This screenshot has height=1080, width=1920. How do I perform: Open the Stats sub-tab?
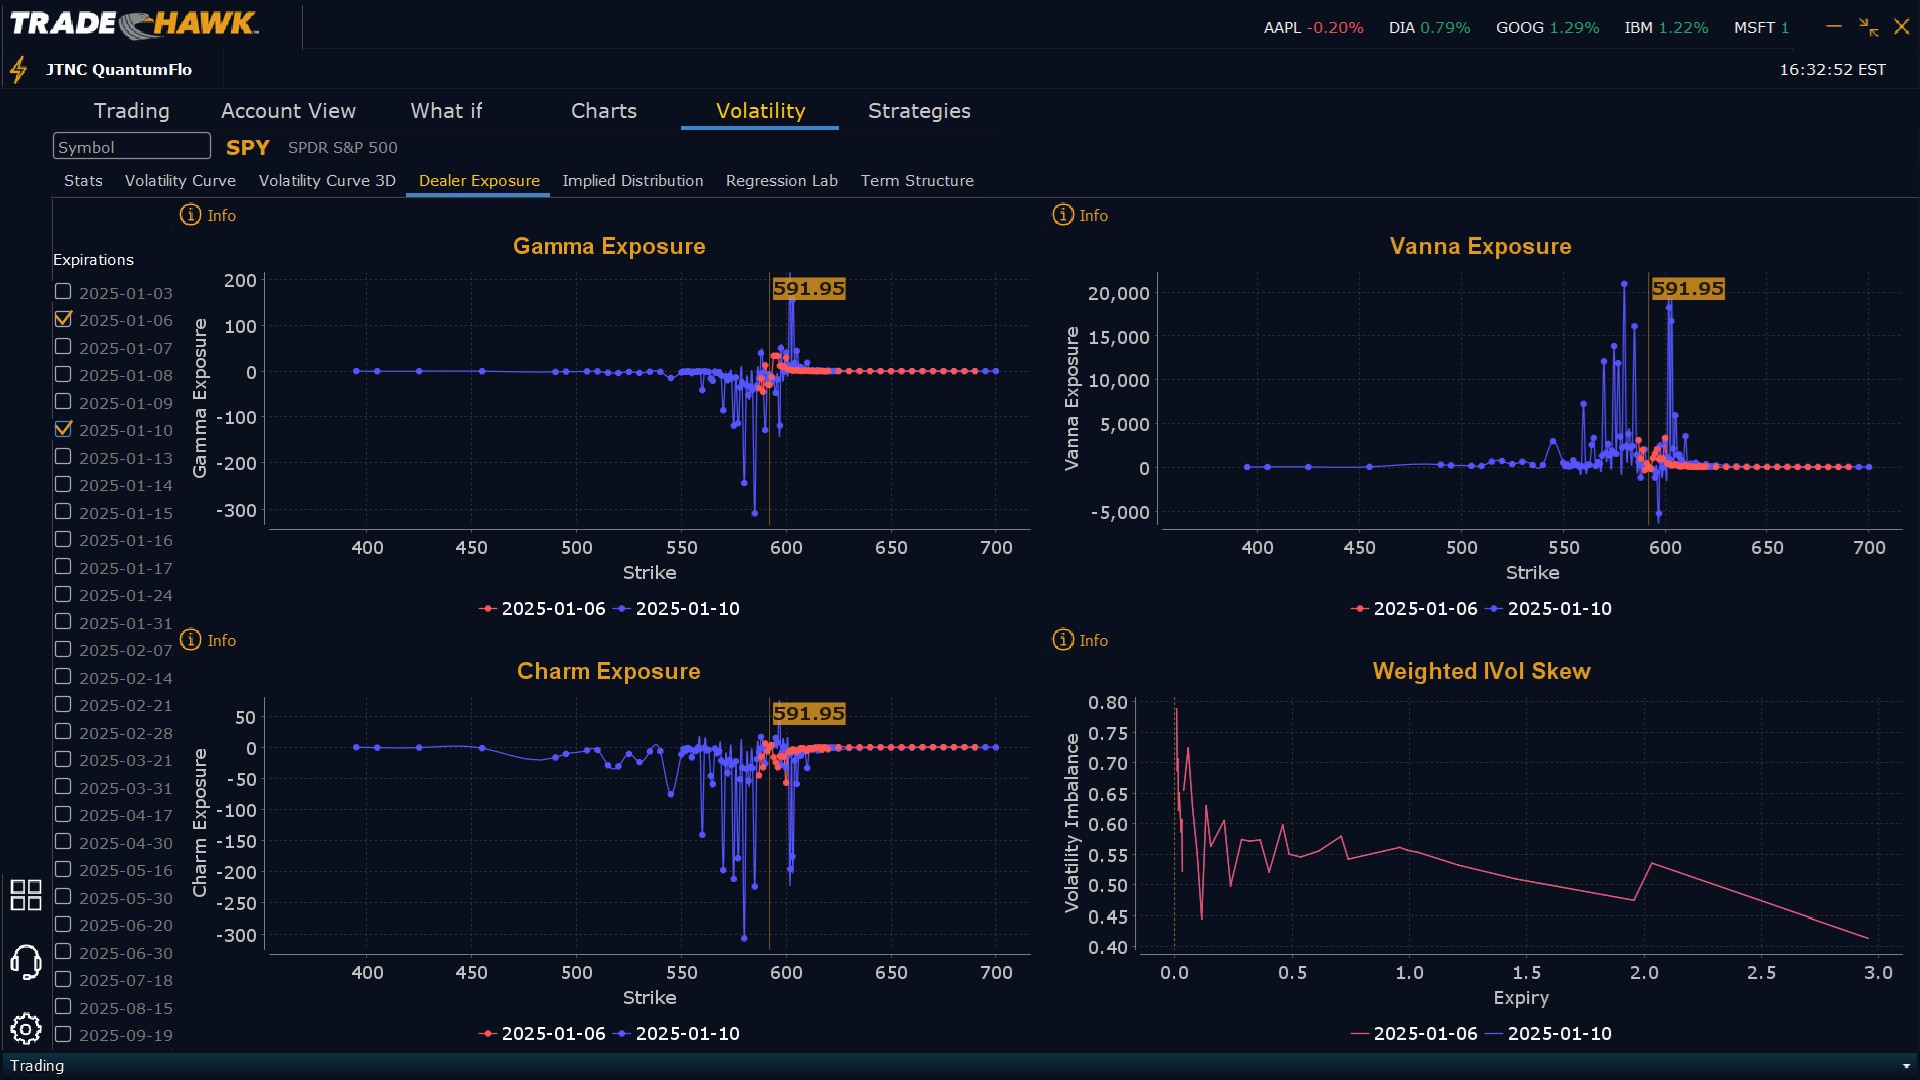[83, 181]
